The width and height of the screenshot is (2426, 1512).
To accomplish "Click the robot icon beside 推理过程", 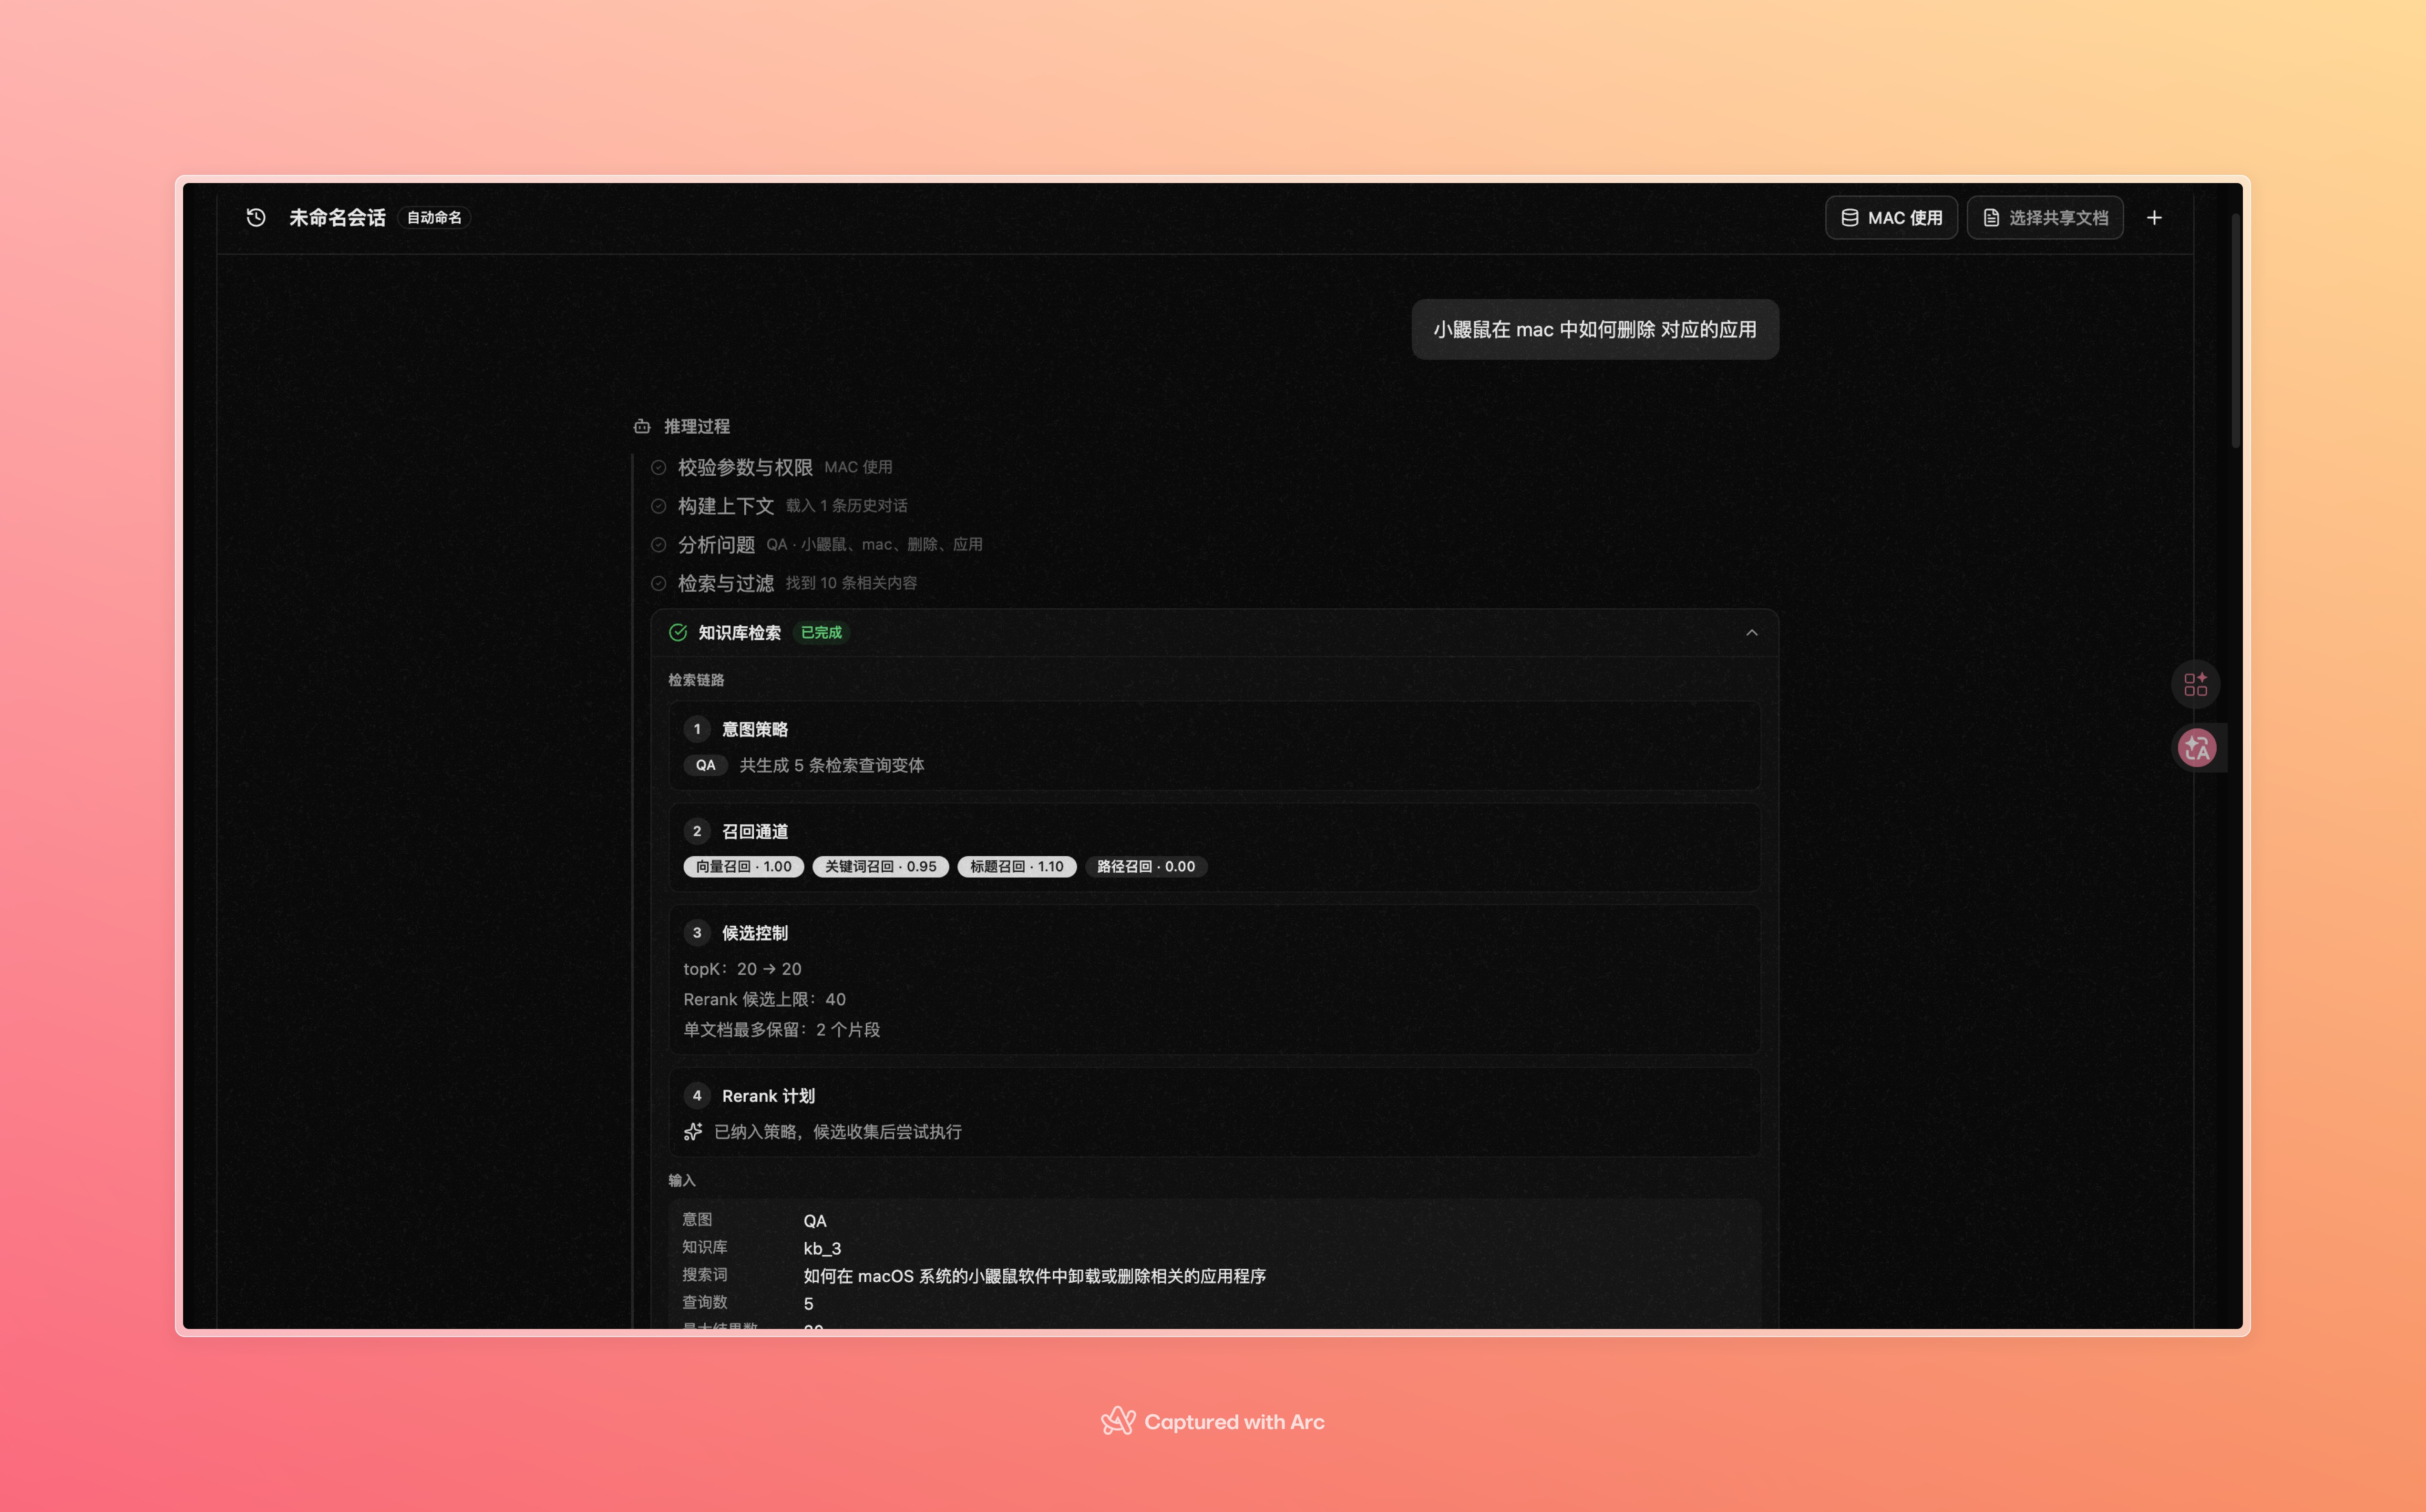I will coord(642,427).
